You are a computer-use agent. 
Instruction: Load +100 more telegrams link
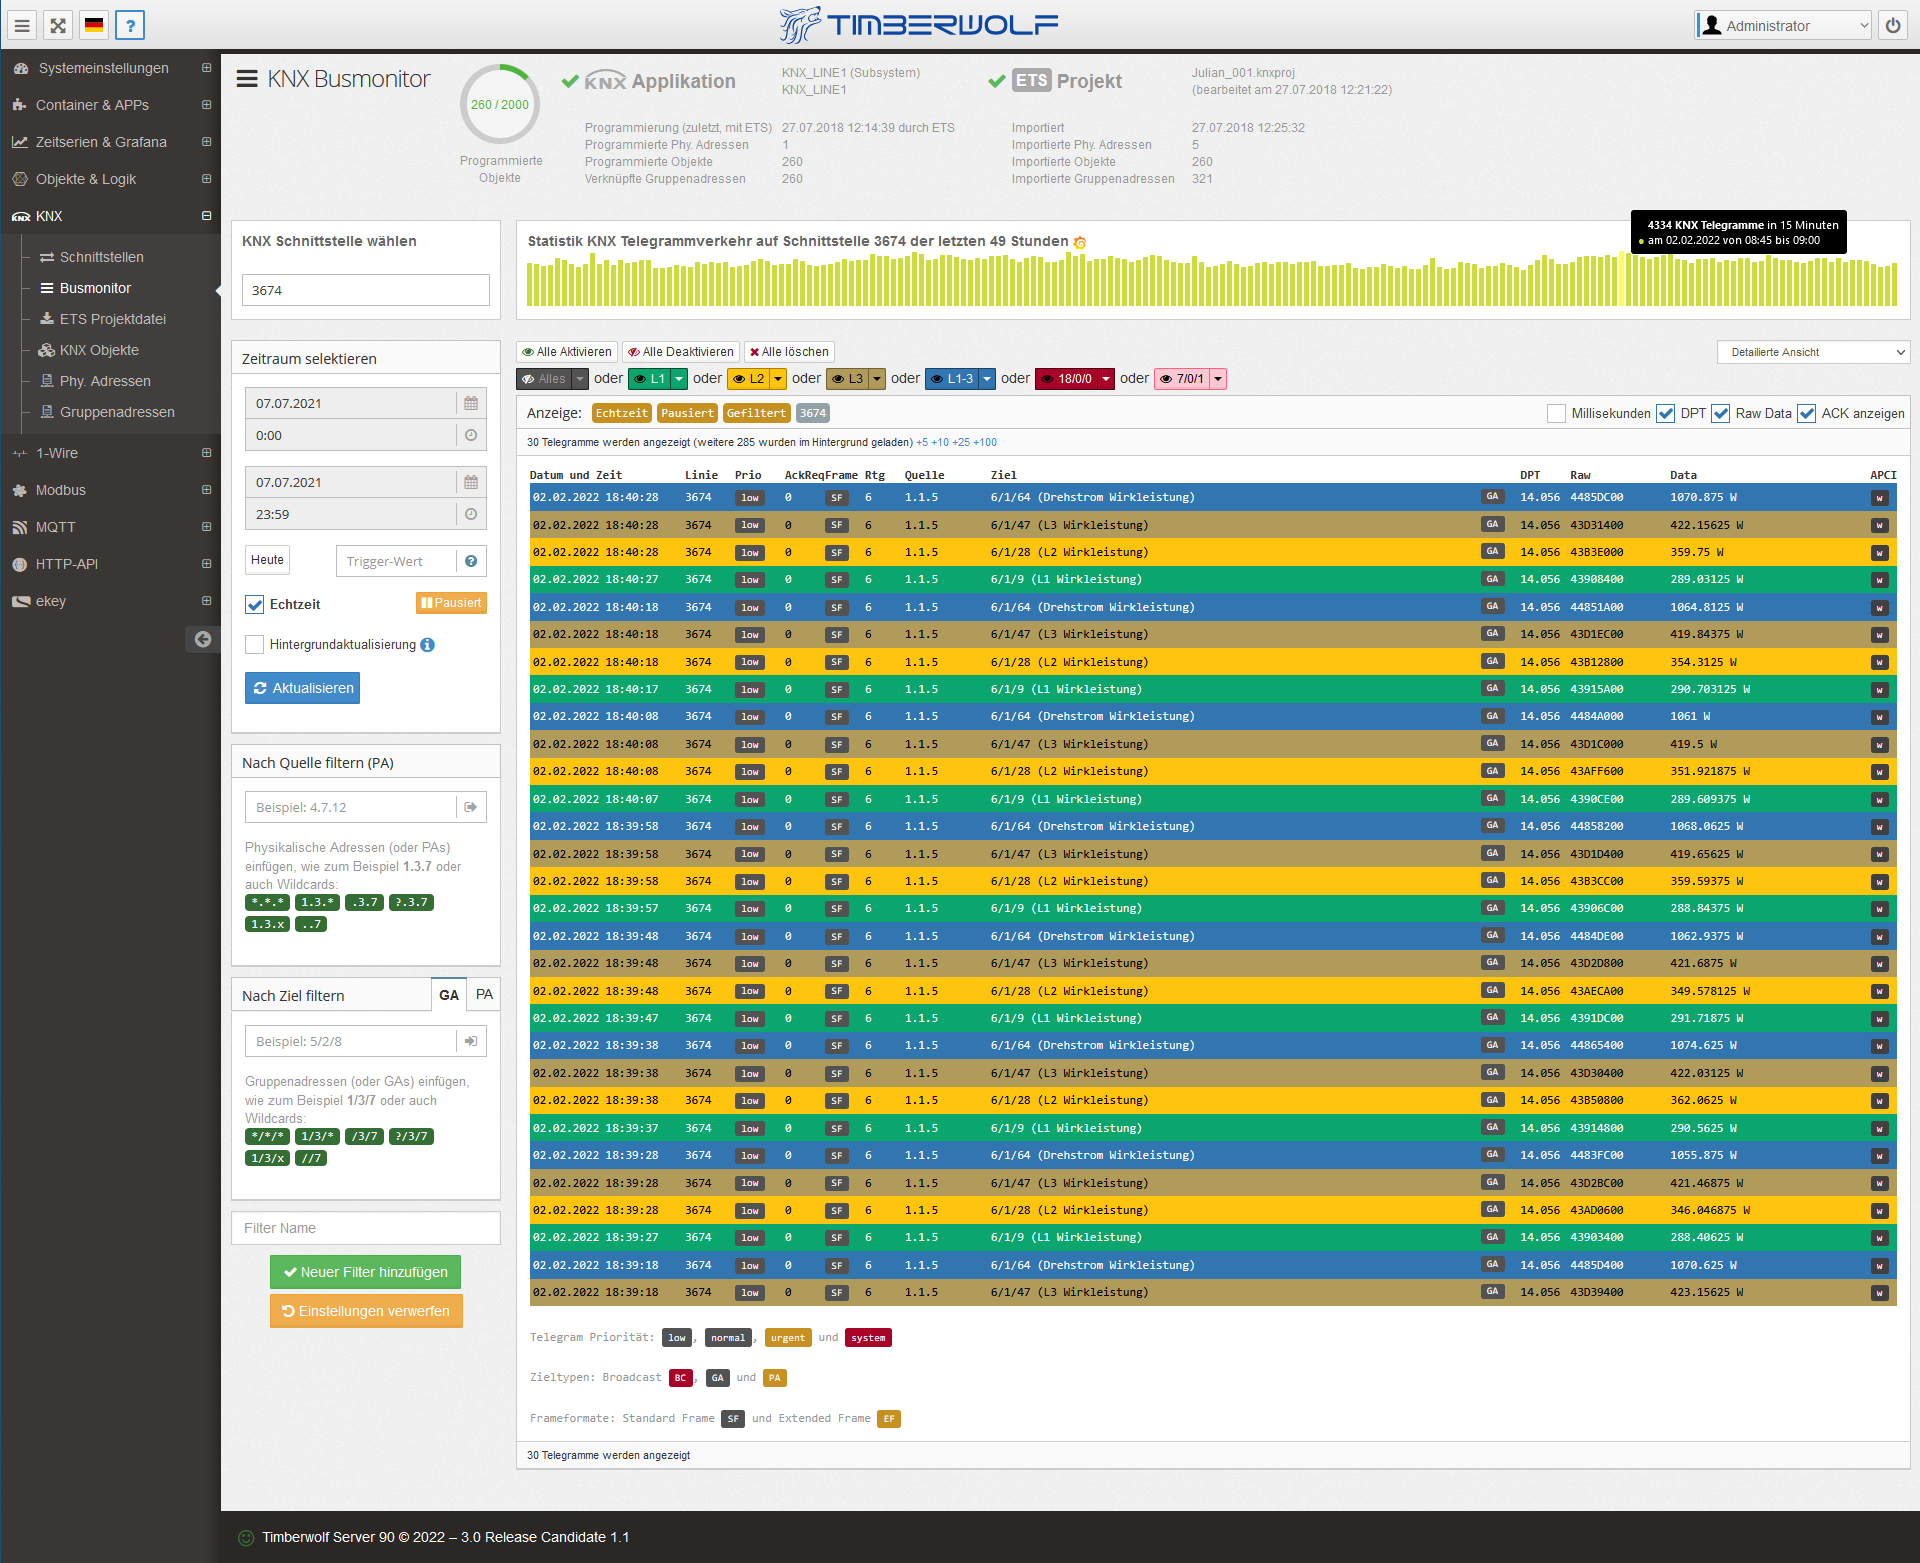pos(985,442)
